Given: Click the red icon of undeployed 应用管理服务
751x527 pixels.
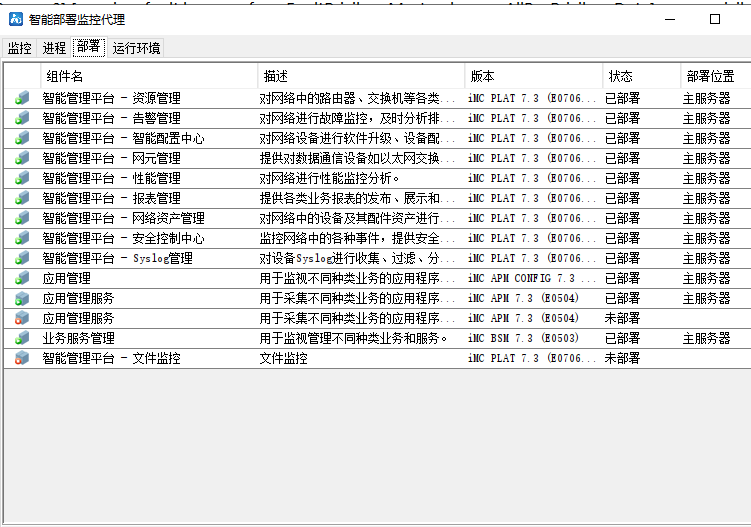Looking at the screenshot, I should pos(22,318).
